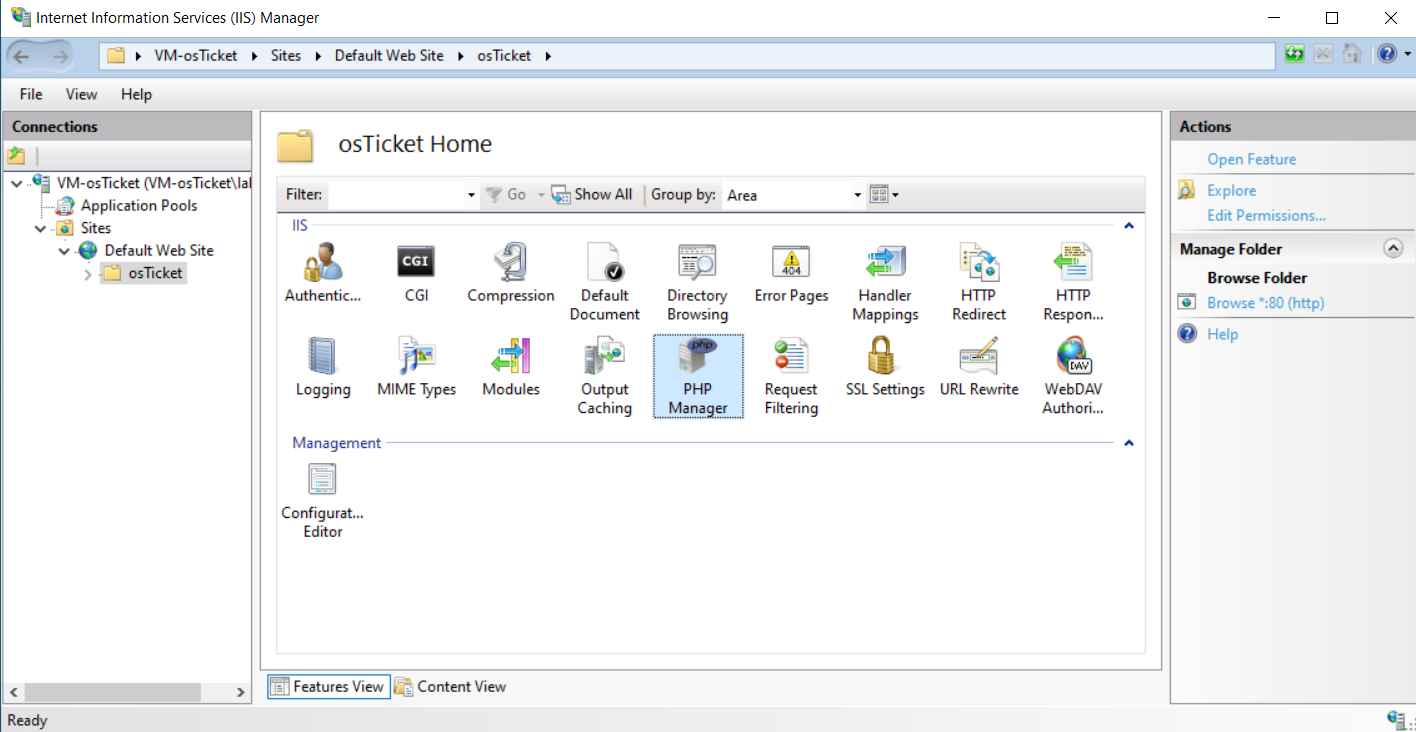
Task: Select the VM-osTicket server tree item
Action: (153, 182)
